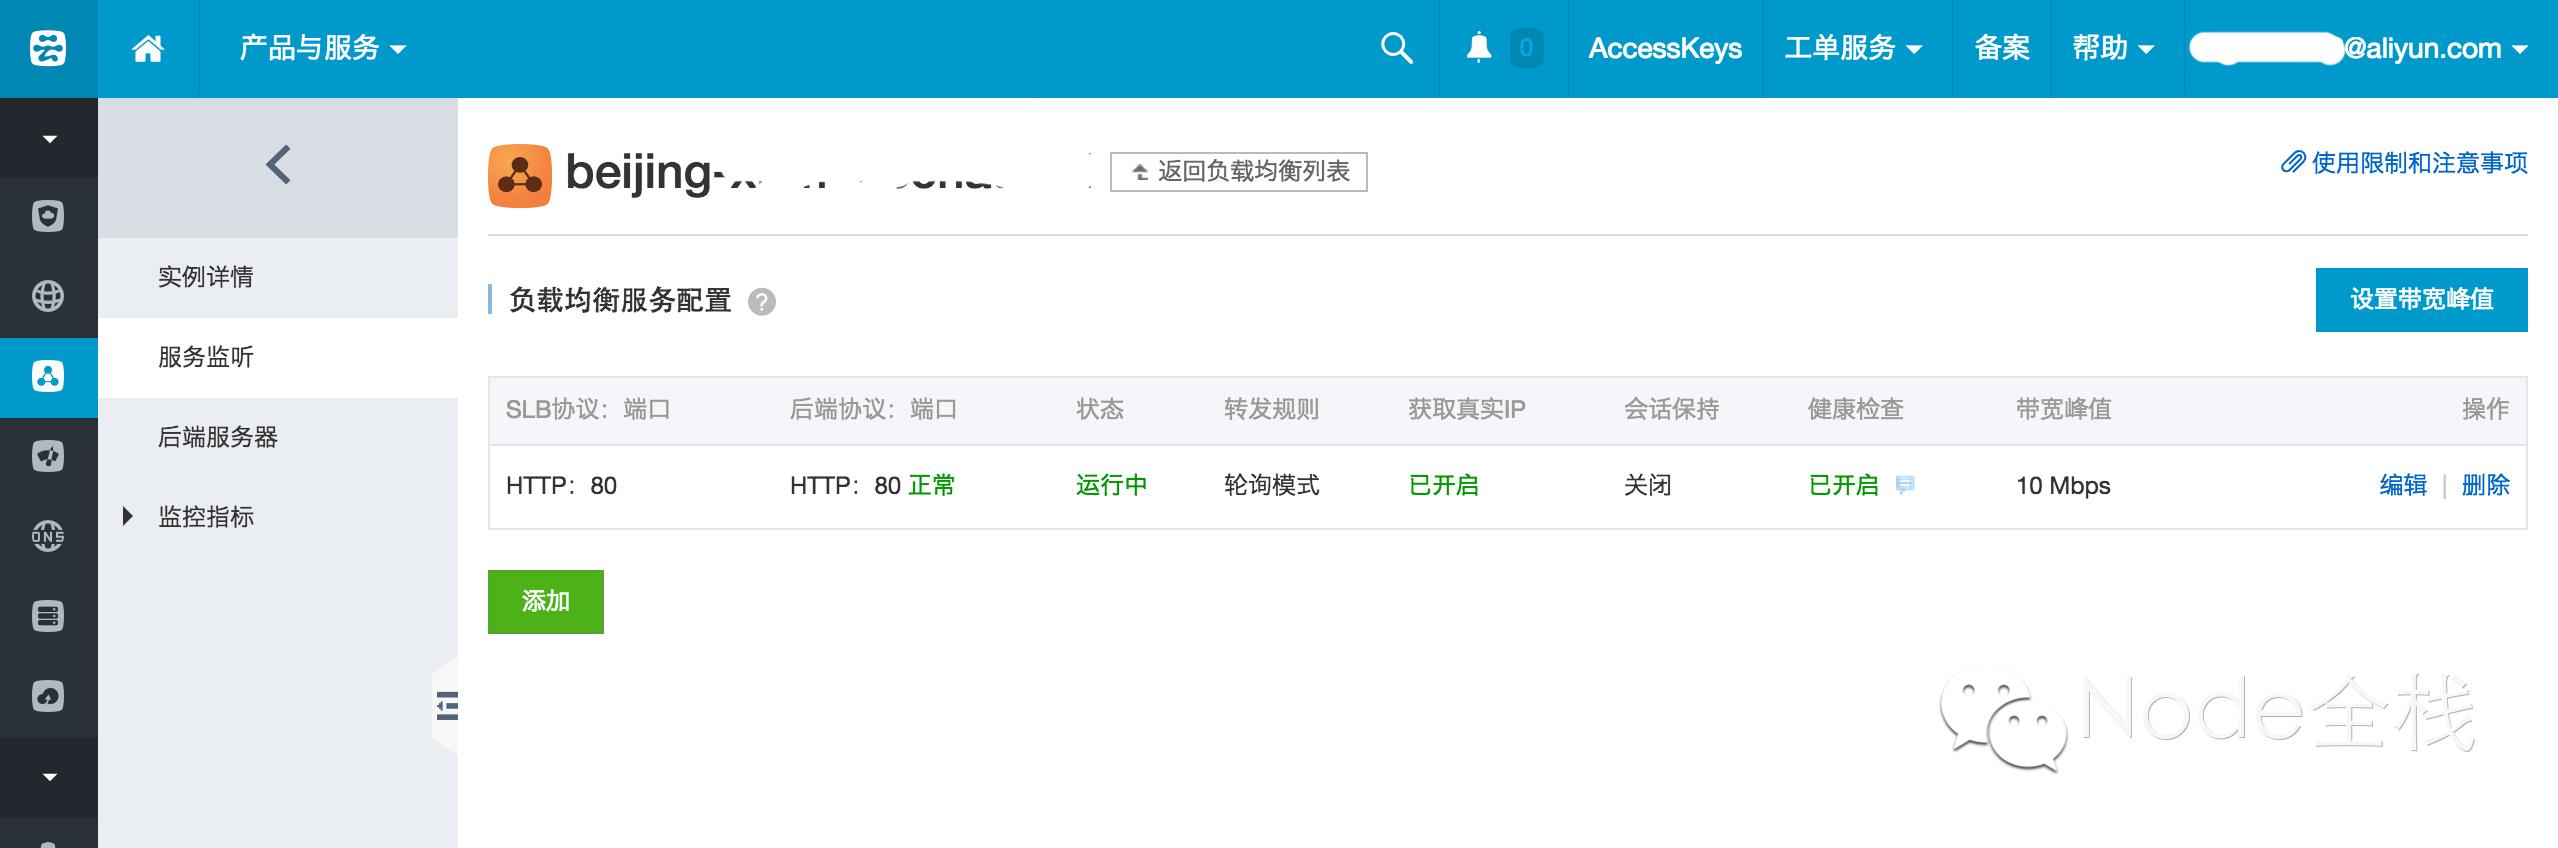Open the 工单服务 dropdown
The width and height of the screenshot is (2558, 848).
[x=1853, y=48]
